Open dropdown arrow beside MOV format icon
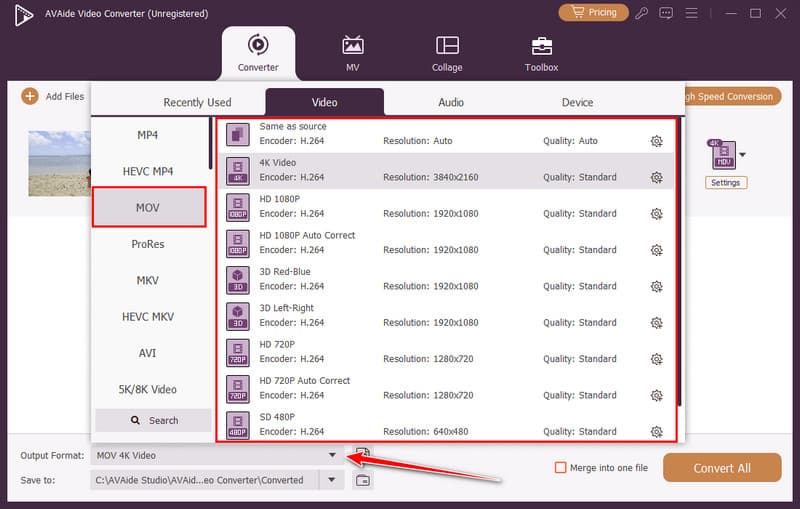This screenshot has height=509, width=800. [742, 155]
